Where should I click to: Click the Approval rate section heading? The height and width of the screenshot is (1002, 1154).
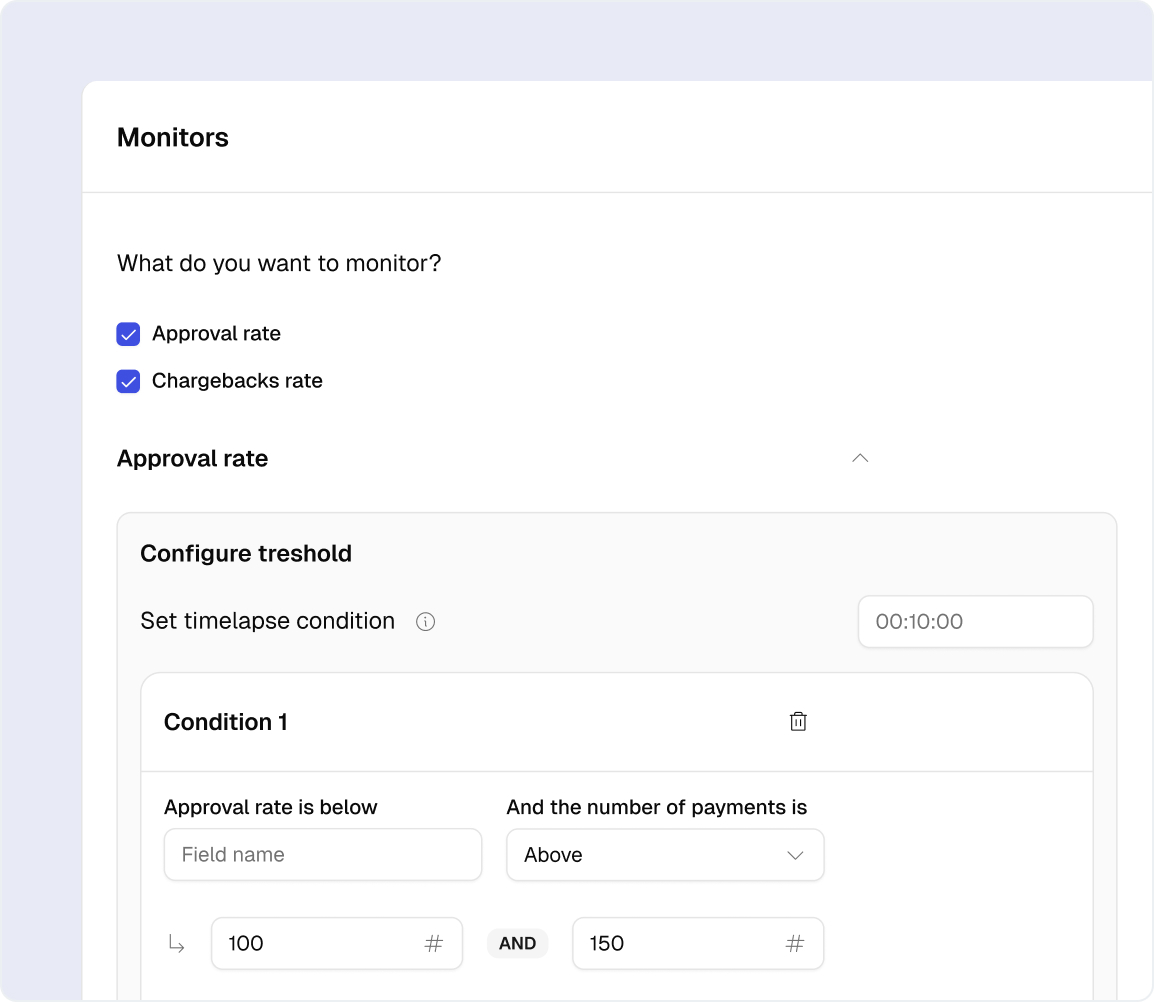pyautogui.click(x=193, y=459)
